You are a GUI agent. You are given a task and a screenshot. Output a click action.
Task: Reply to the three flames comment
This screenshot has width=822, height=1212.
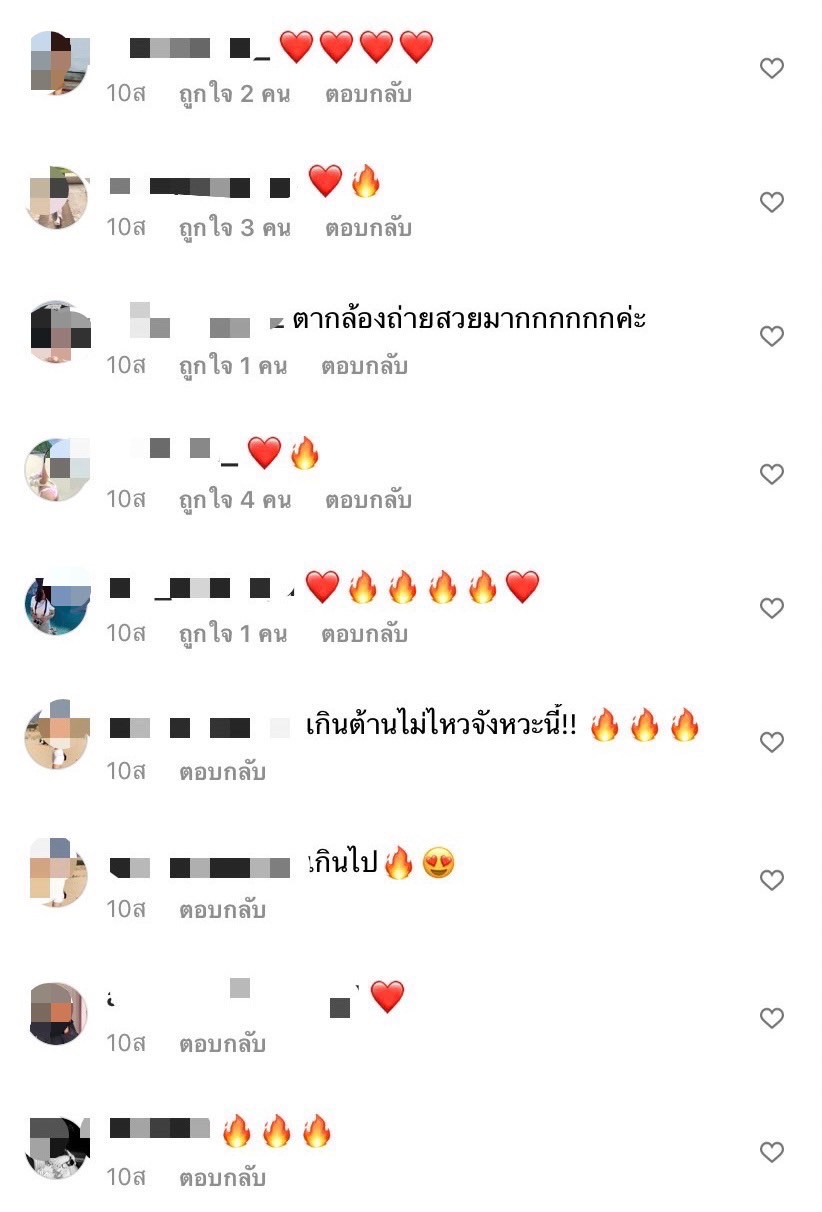222,1178
